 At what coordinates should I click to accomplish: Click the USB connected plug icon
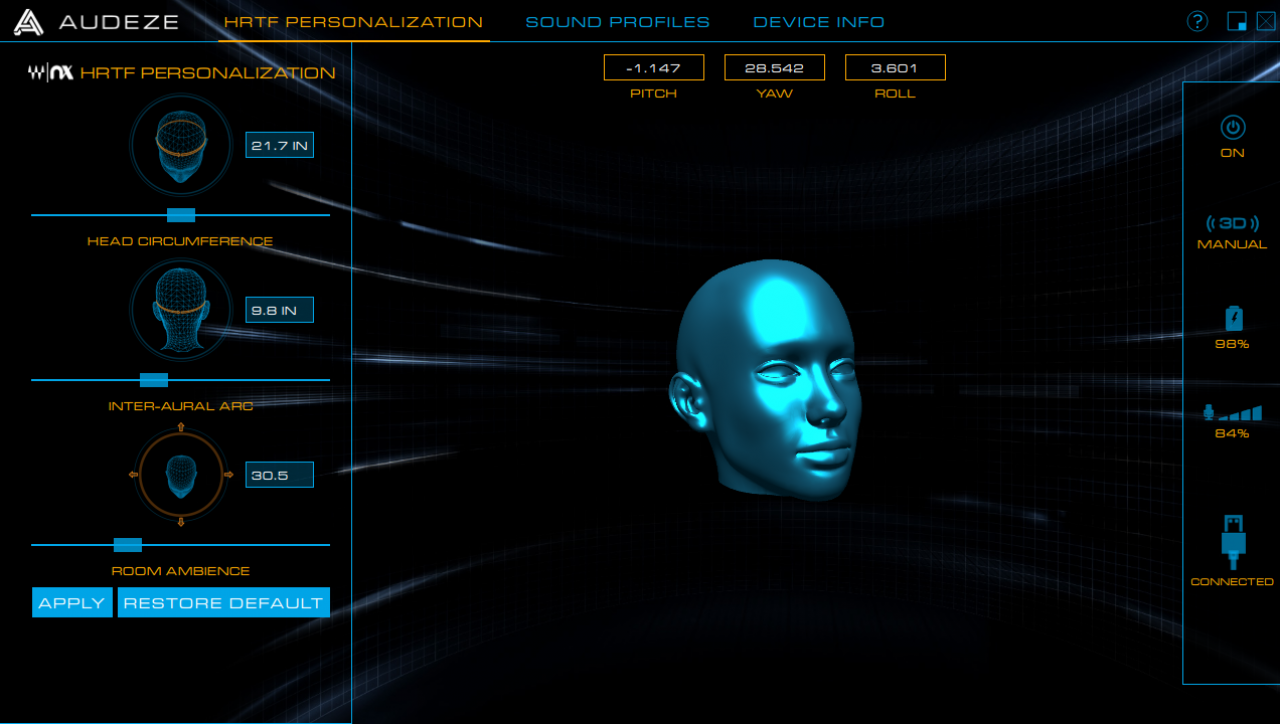click(1233, 541)
